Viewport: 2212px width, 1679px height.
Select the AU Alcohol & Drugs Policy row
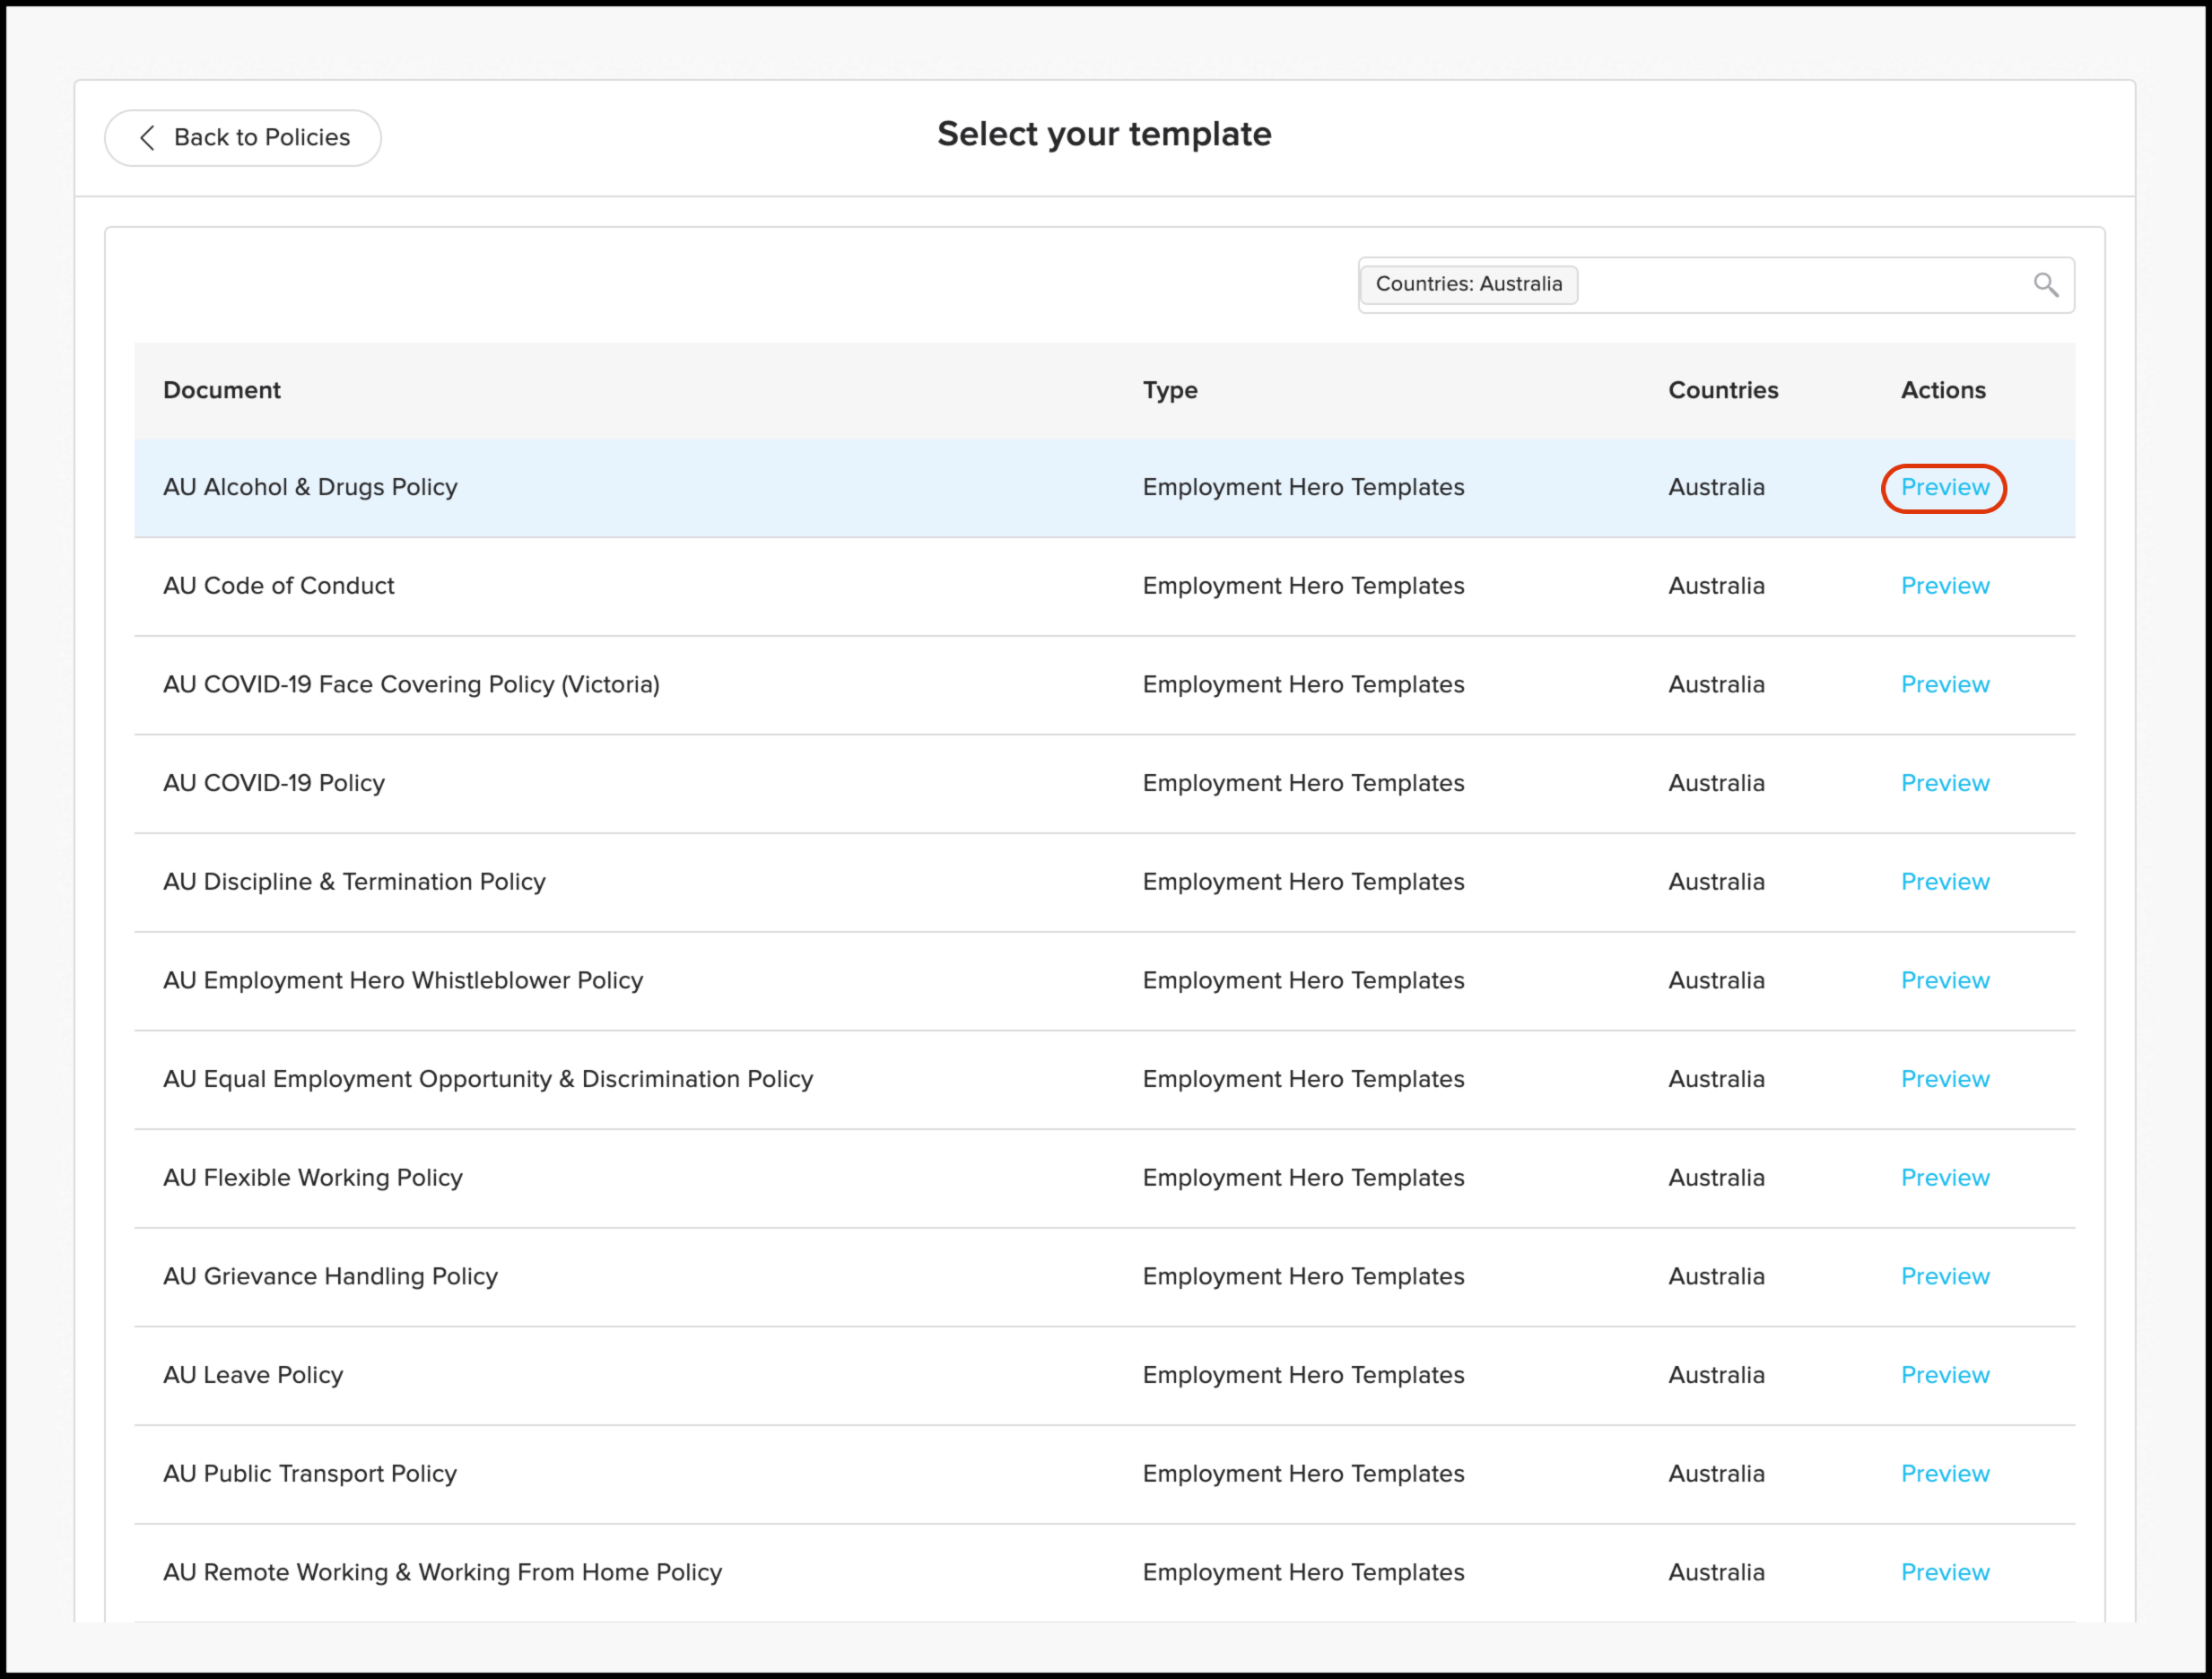1104,488
